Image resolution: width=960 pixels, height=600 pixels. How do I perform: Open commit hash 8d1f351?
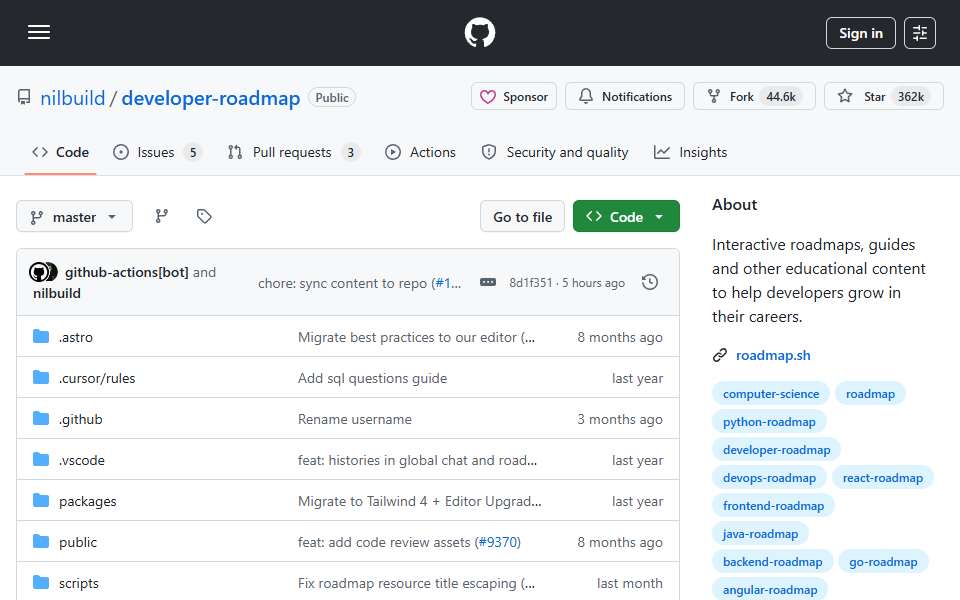point(530,283)
